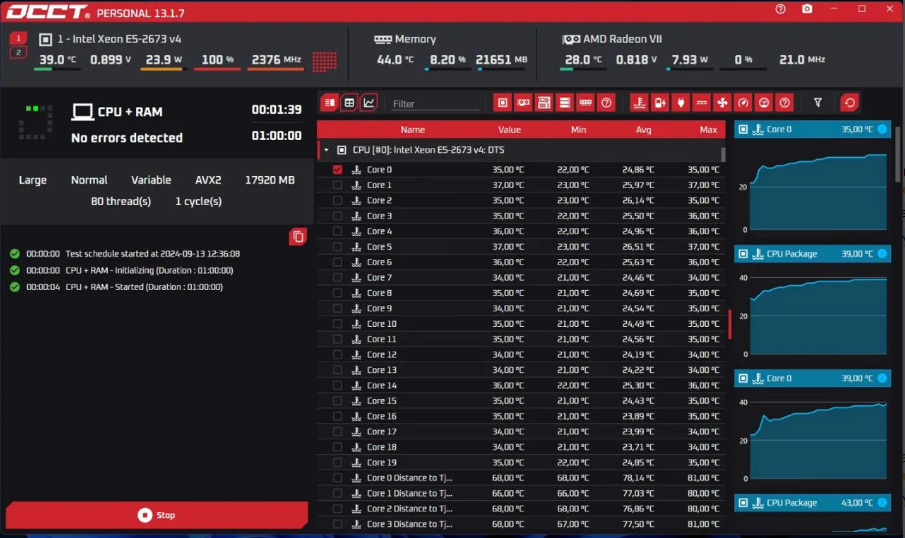This screenshot has height=538, width=905.
Task: Enable the Core 19 checkbox
Action: tap(338, 462)
